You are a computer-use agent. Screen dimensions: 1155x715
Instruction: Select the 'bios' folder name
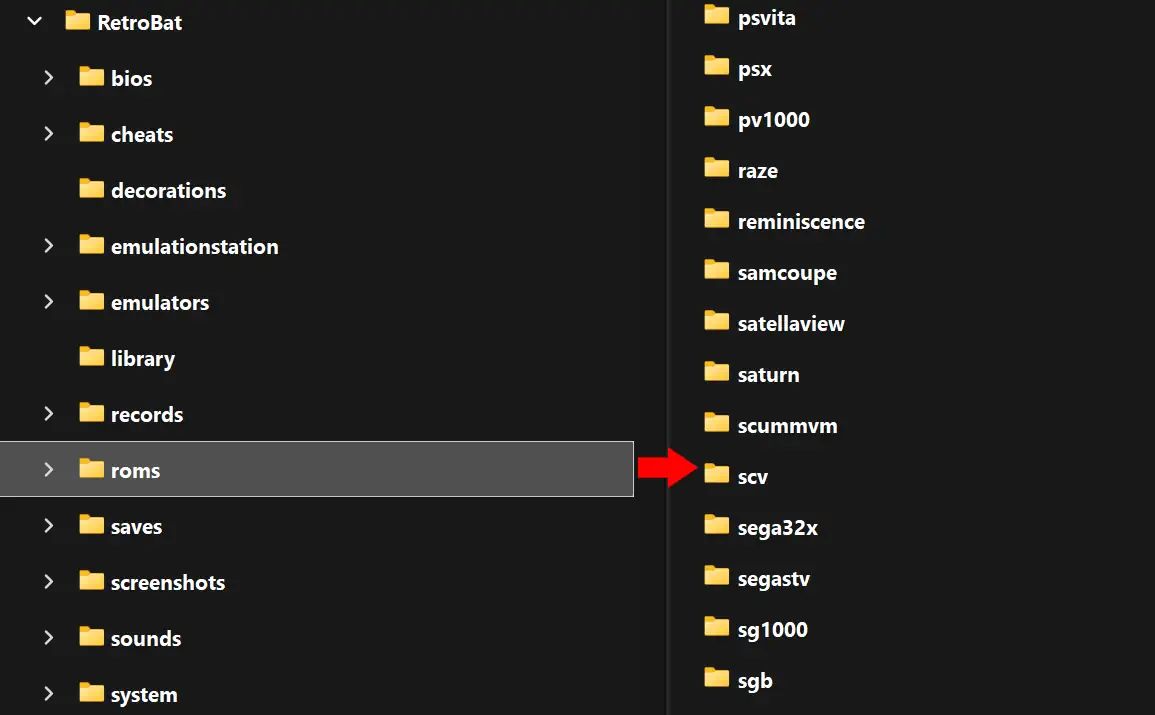click(131, 79)
